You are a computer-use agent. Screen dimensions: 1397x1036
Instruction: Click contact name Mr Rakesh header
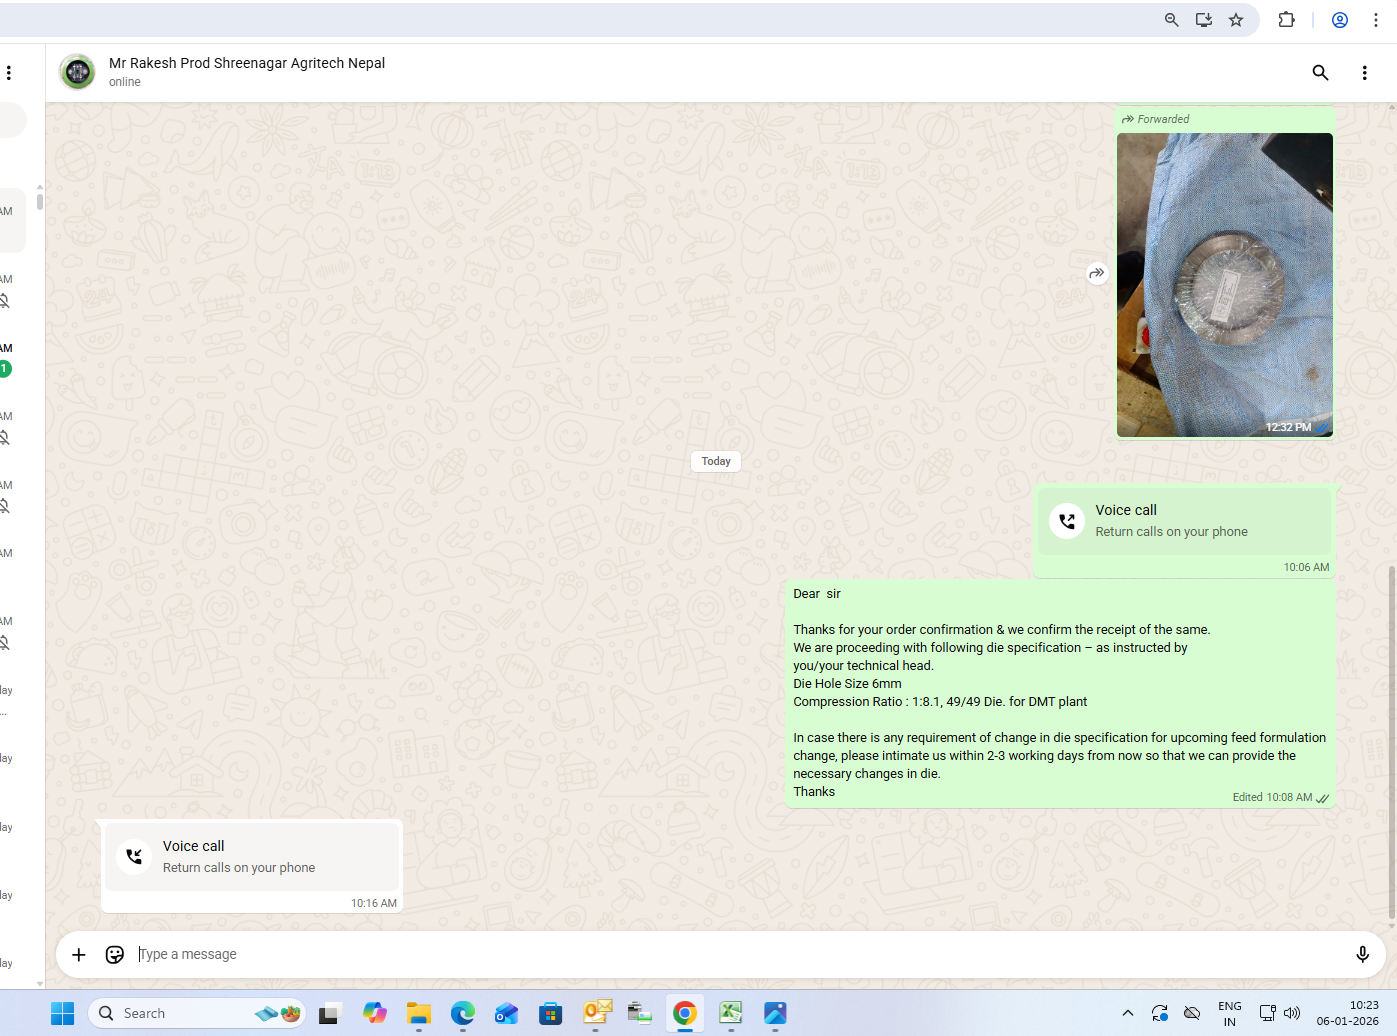(x=246, y=63)
